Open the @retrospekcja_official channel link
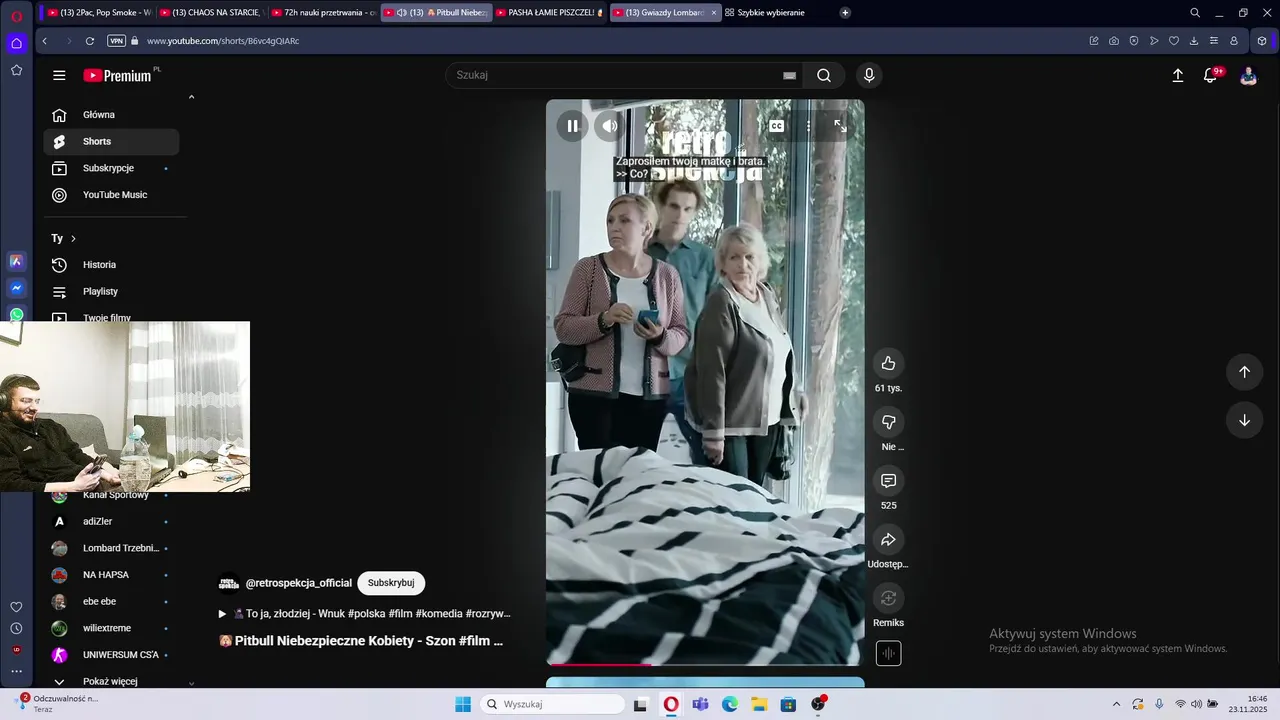This screenshot has width=1280, height=720. 299,583
